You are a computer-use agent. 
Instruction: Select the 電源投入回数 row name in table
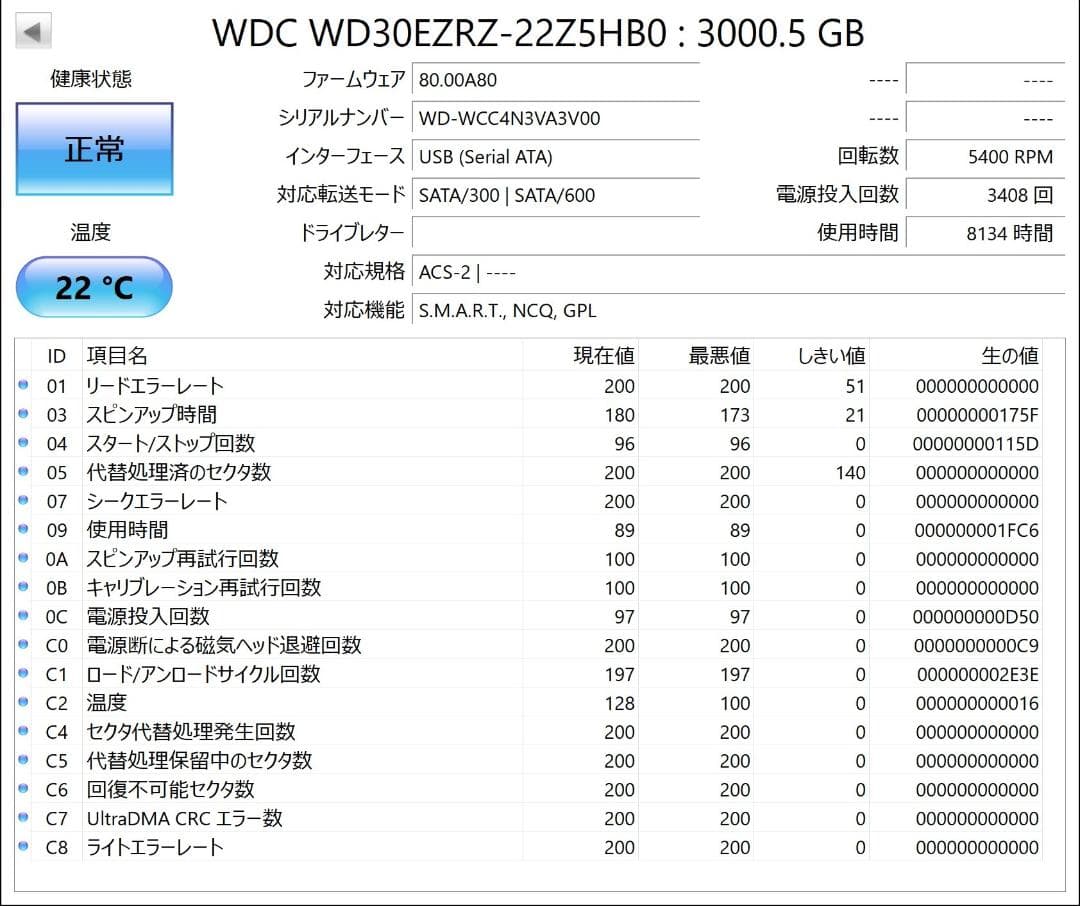148,617
